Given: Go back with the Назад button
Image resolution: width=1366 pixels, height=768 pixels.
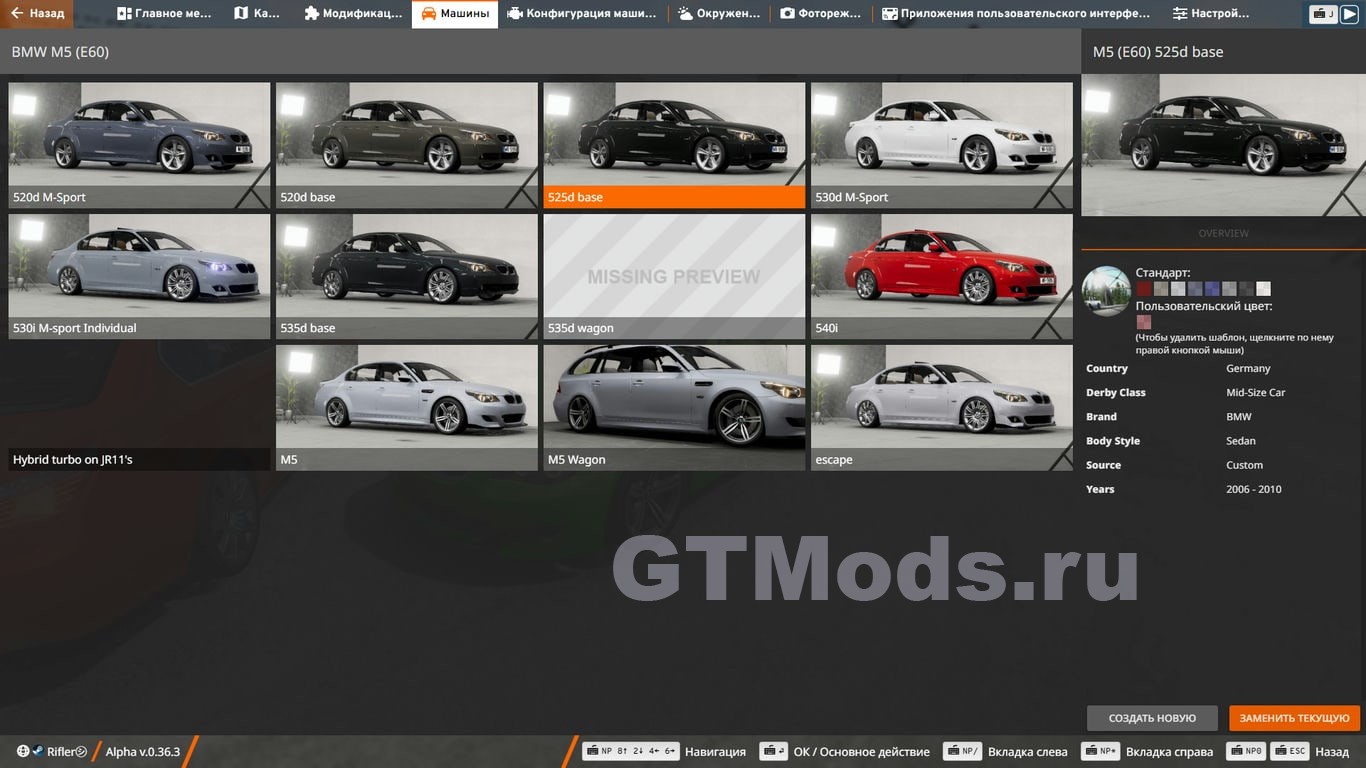Looking at the screenshot, I should pos(38,14).
